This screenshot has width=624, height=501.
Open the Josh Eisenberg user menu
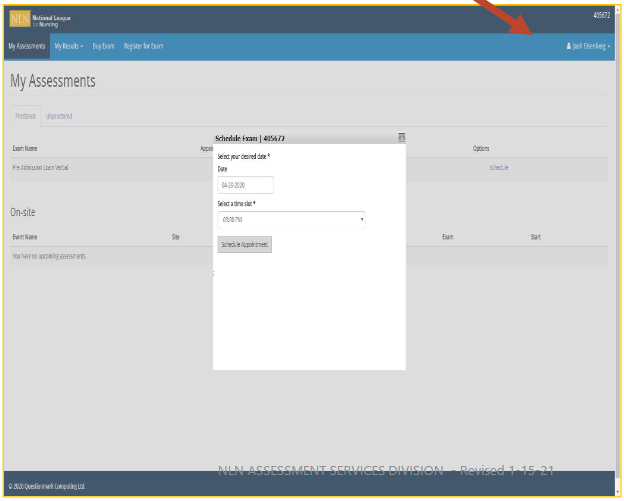click(588, 46)
